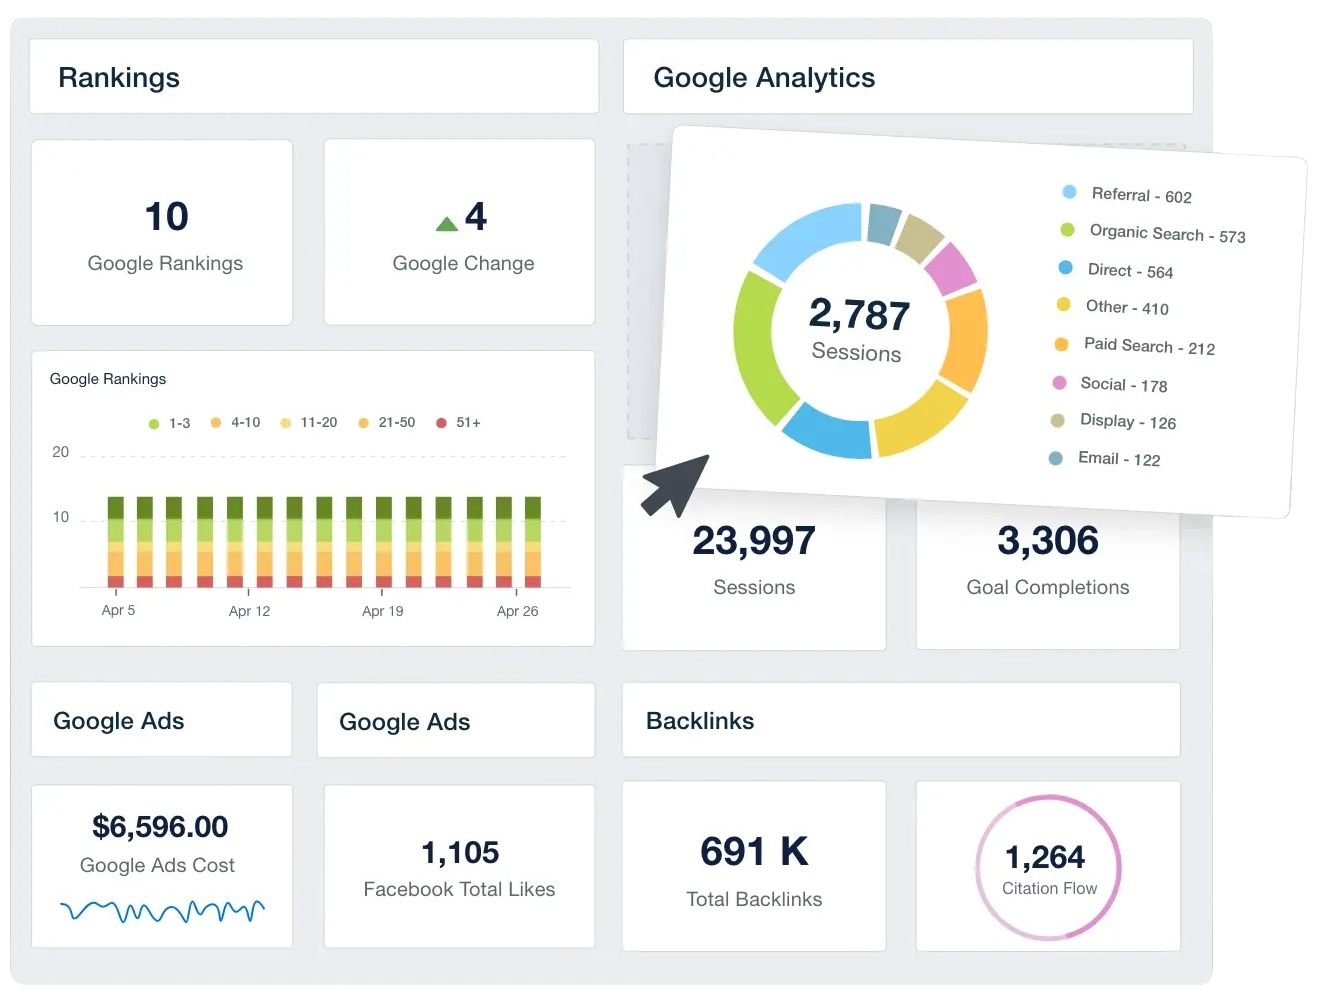
Task: Toggle the 51+ rankings legend item
Action: click(x=458, y=423)
